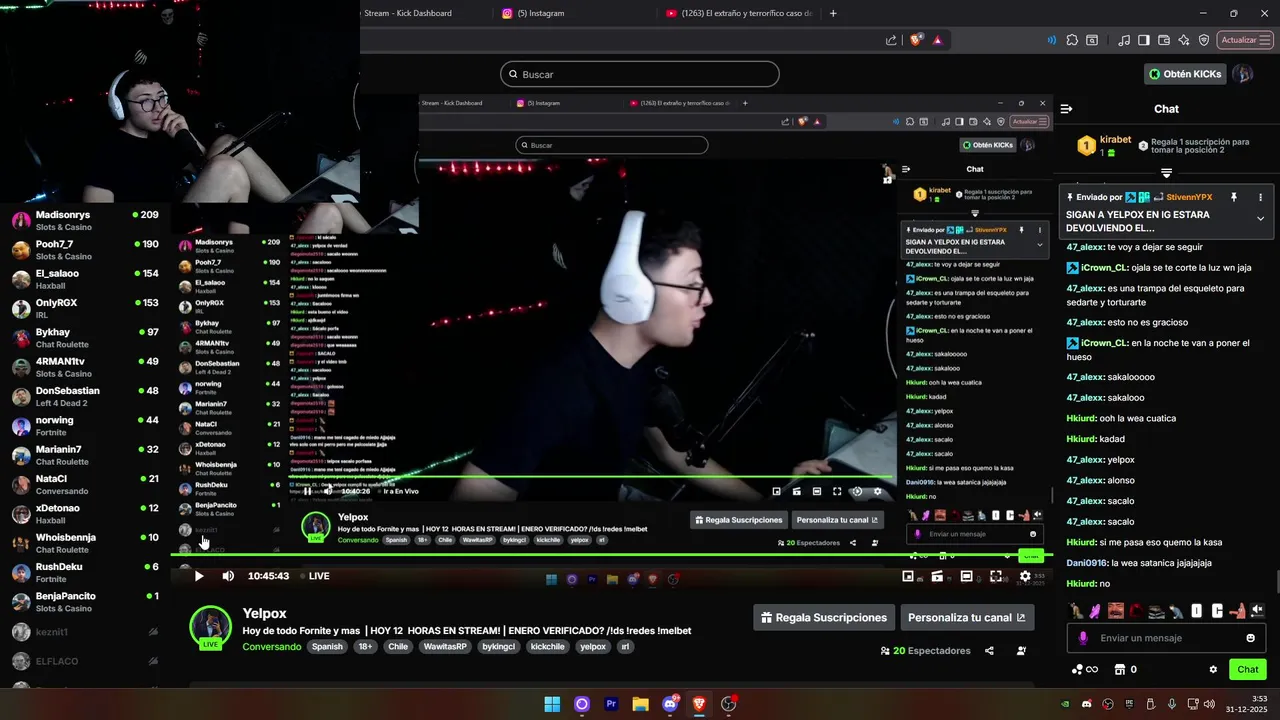Toggle the muted sound emote
The height and width of the screenshot is (720, 1280).
coord(1257,610)
